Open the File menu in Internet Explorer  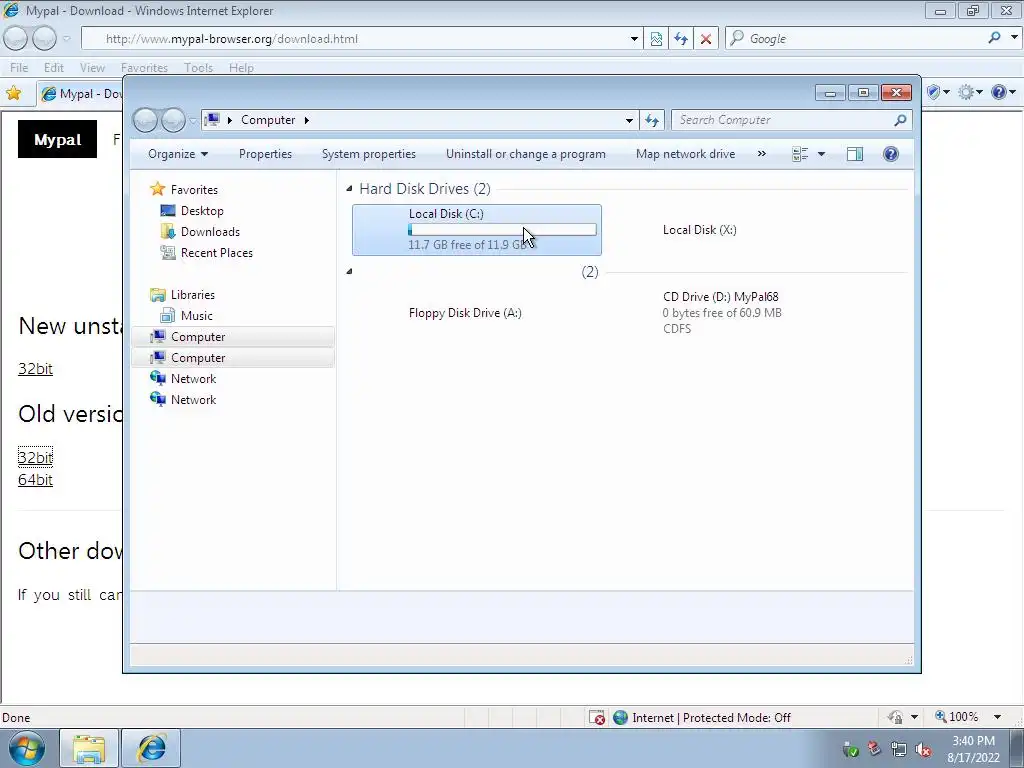point(19,68)
